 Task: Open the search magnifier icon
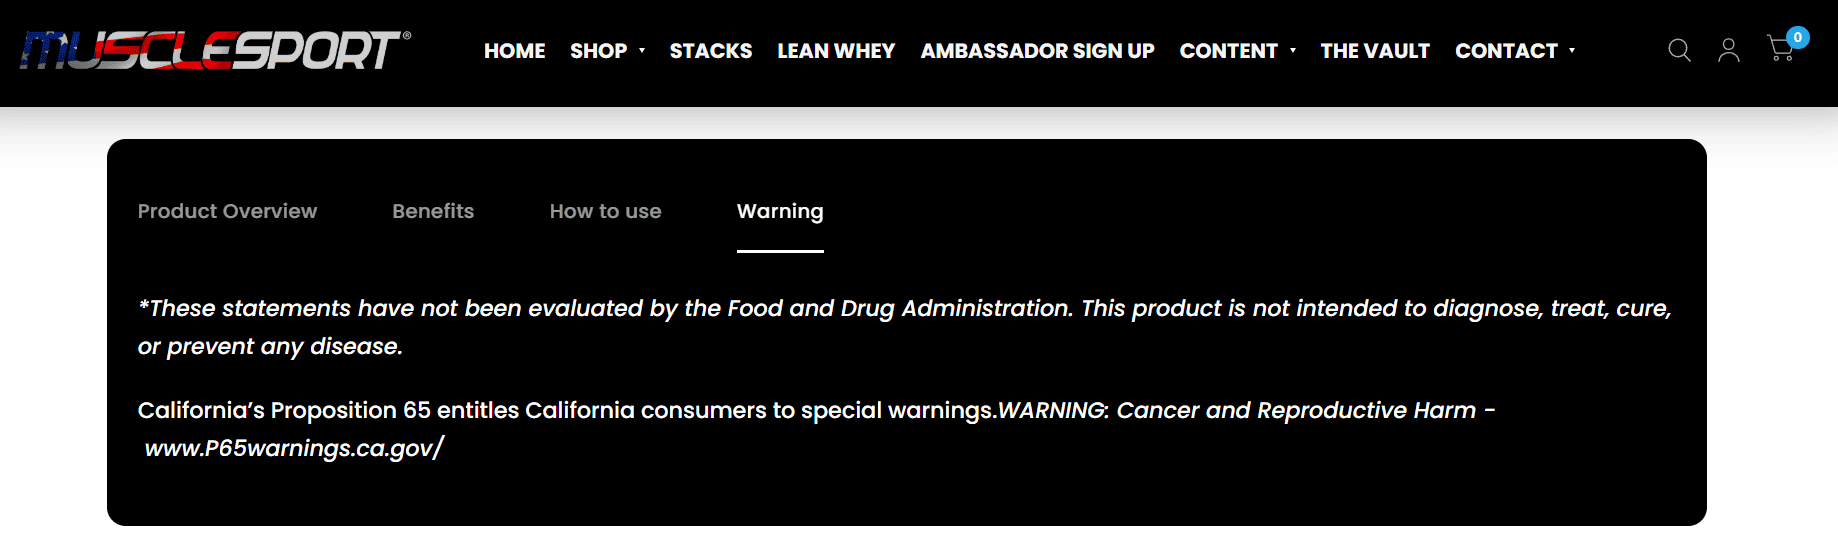click(x=1679, y=50)
